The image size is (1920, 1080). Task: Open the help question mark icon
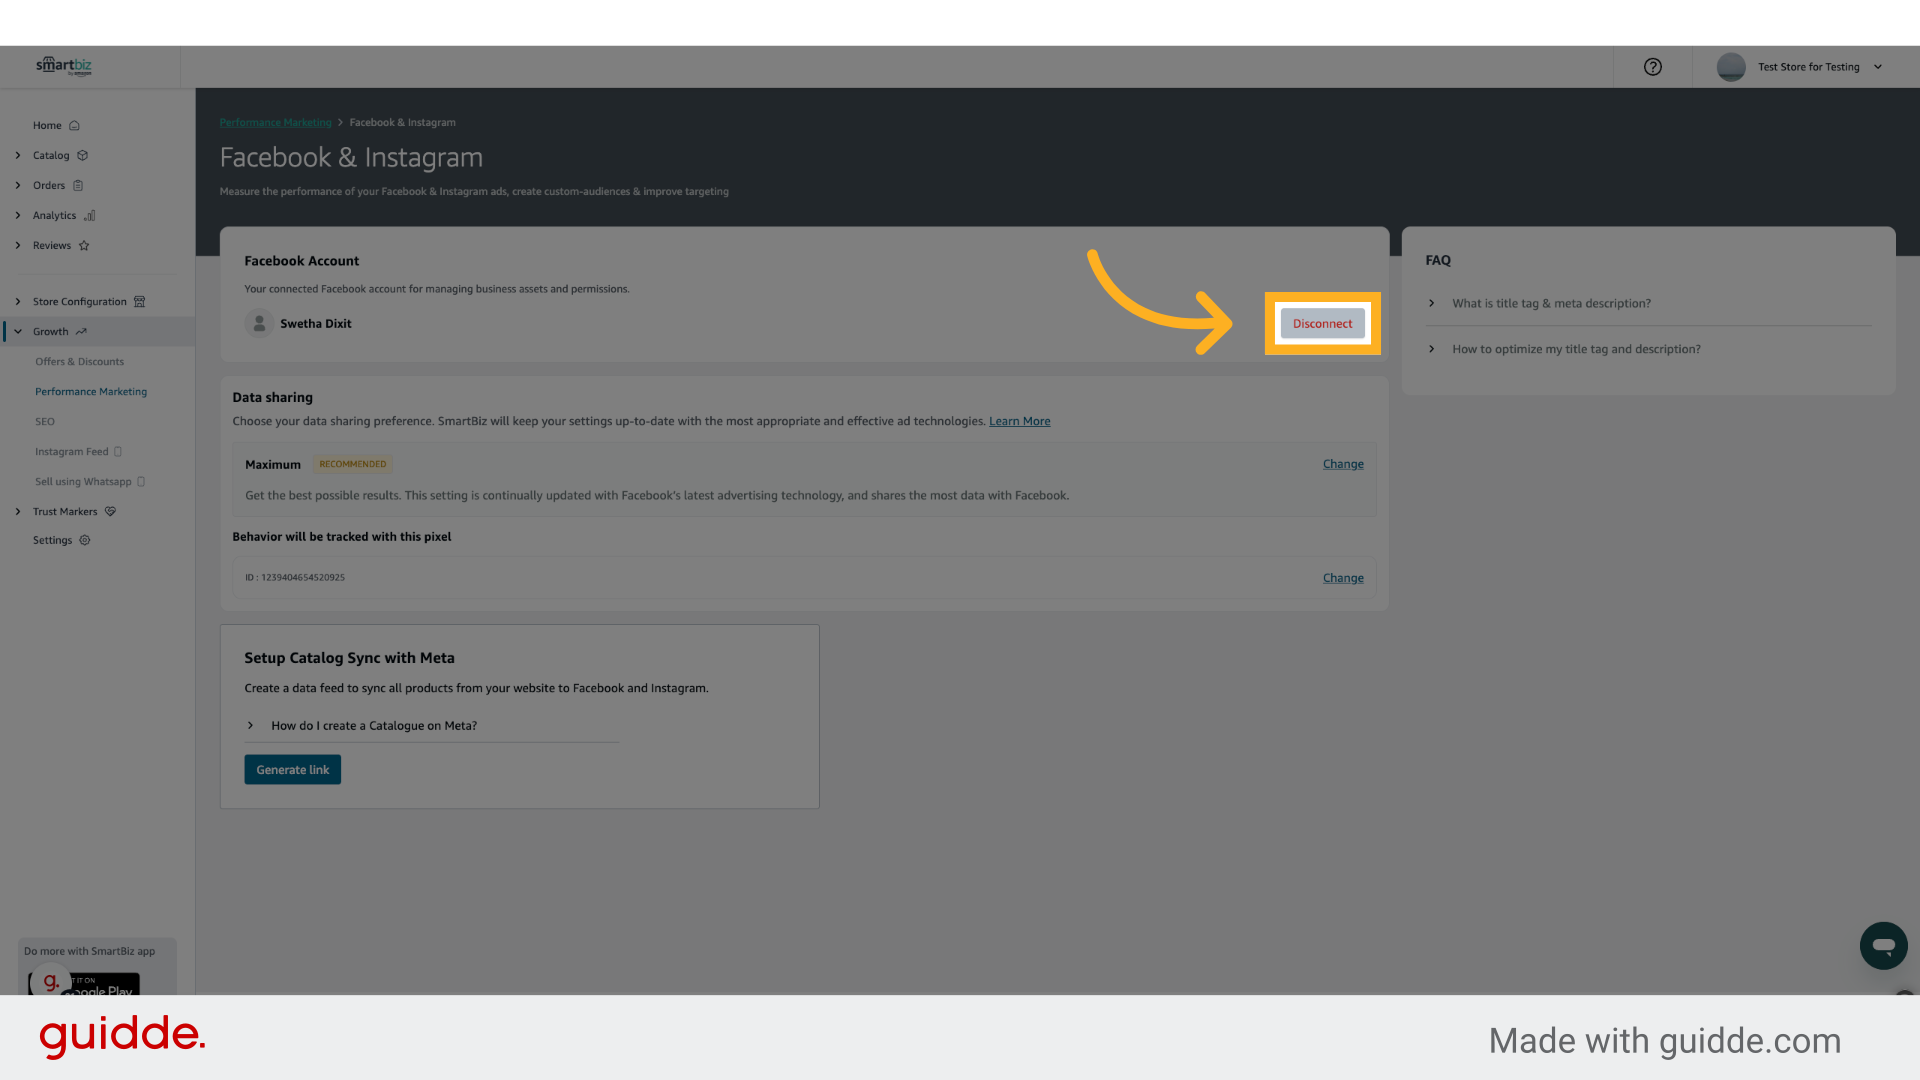coord(1653,67)
